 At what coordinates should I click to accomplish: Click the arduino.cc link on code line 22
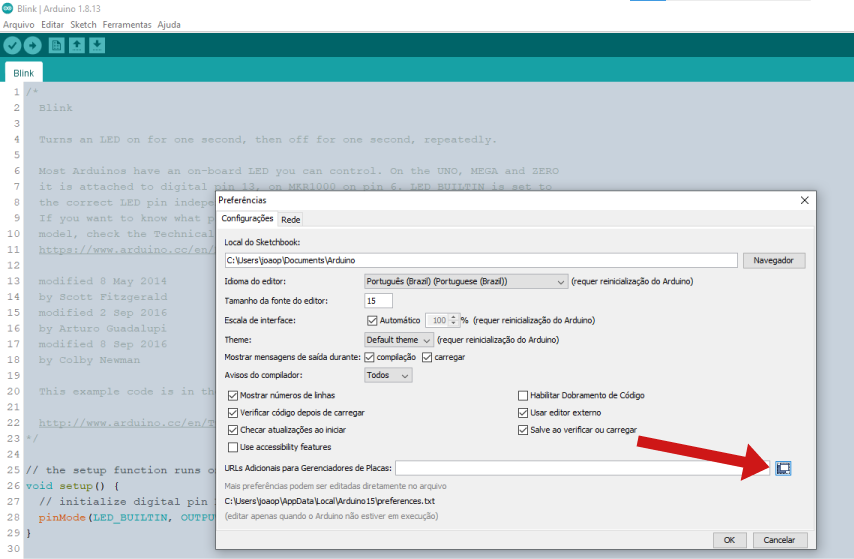pyautogui.click(x=126, y=423)
